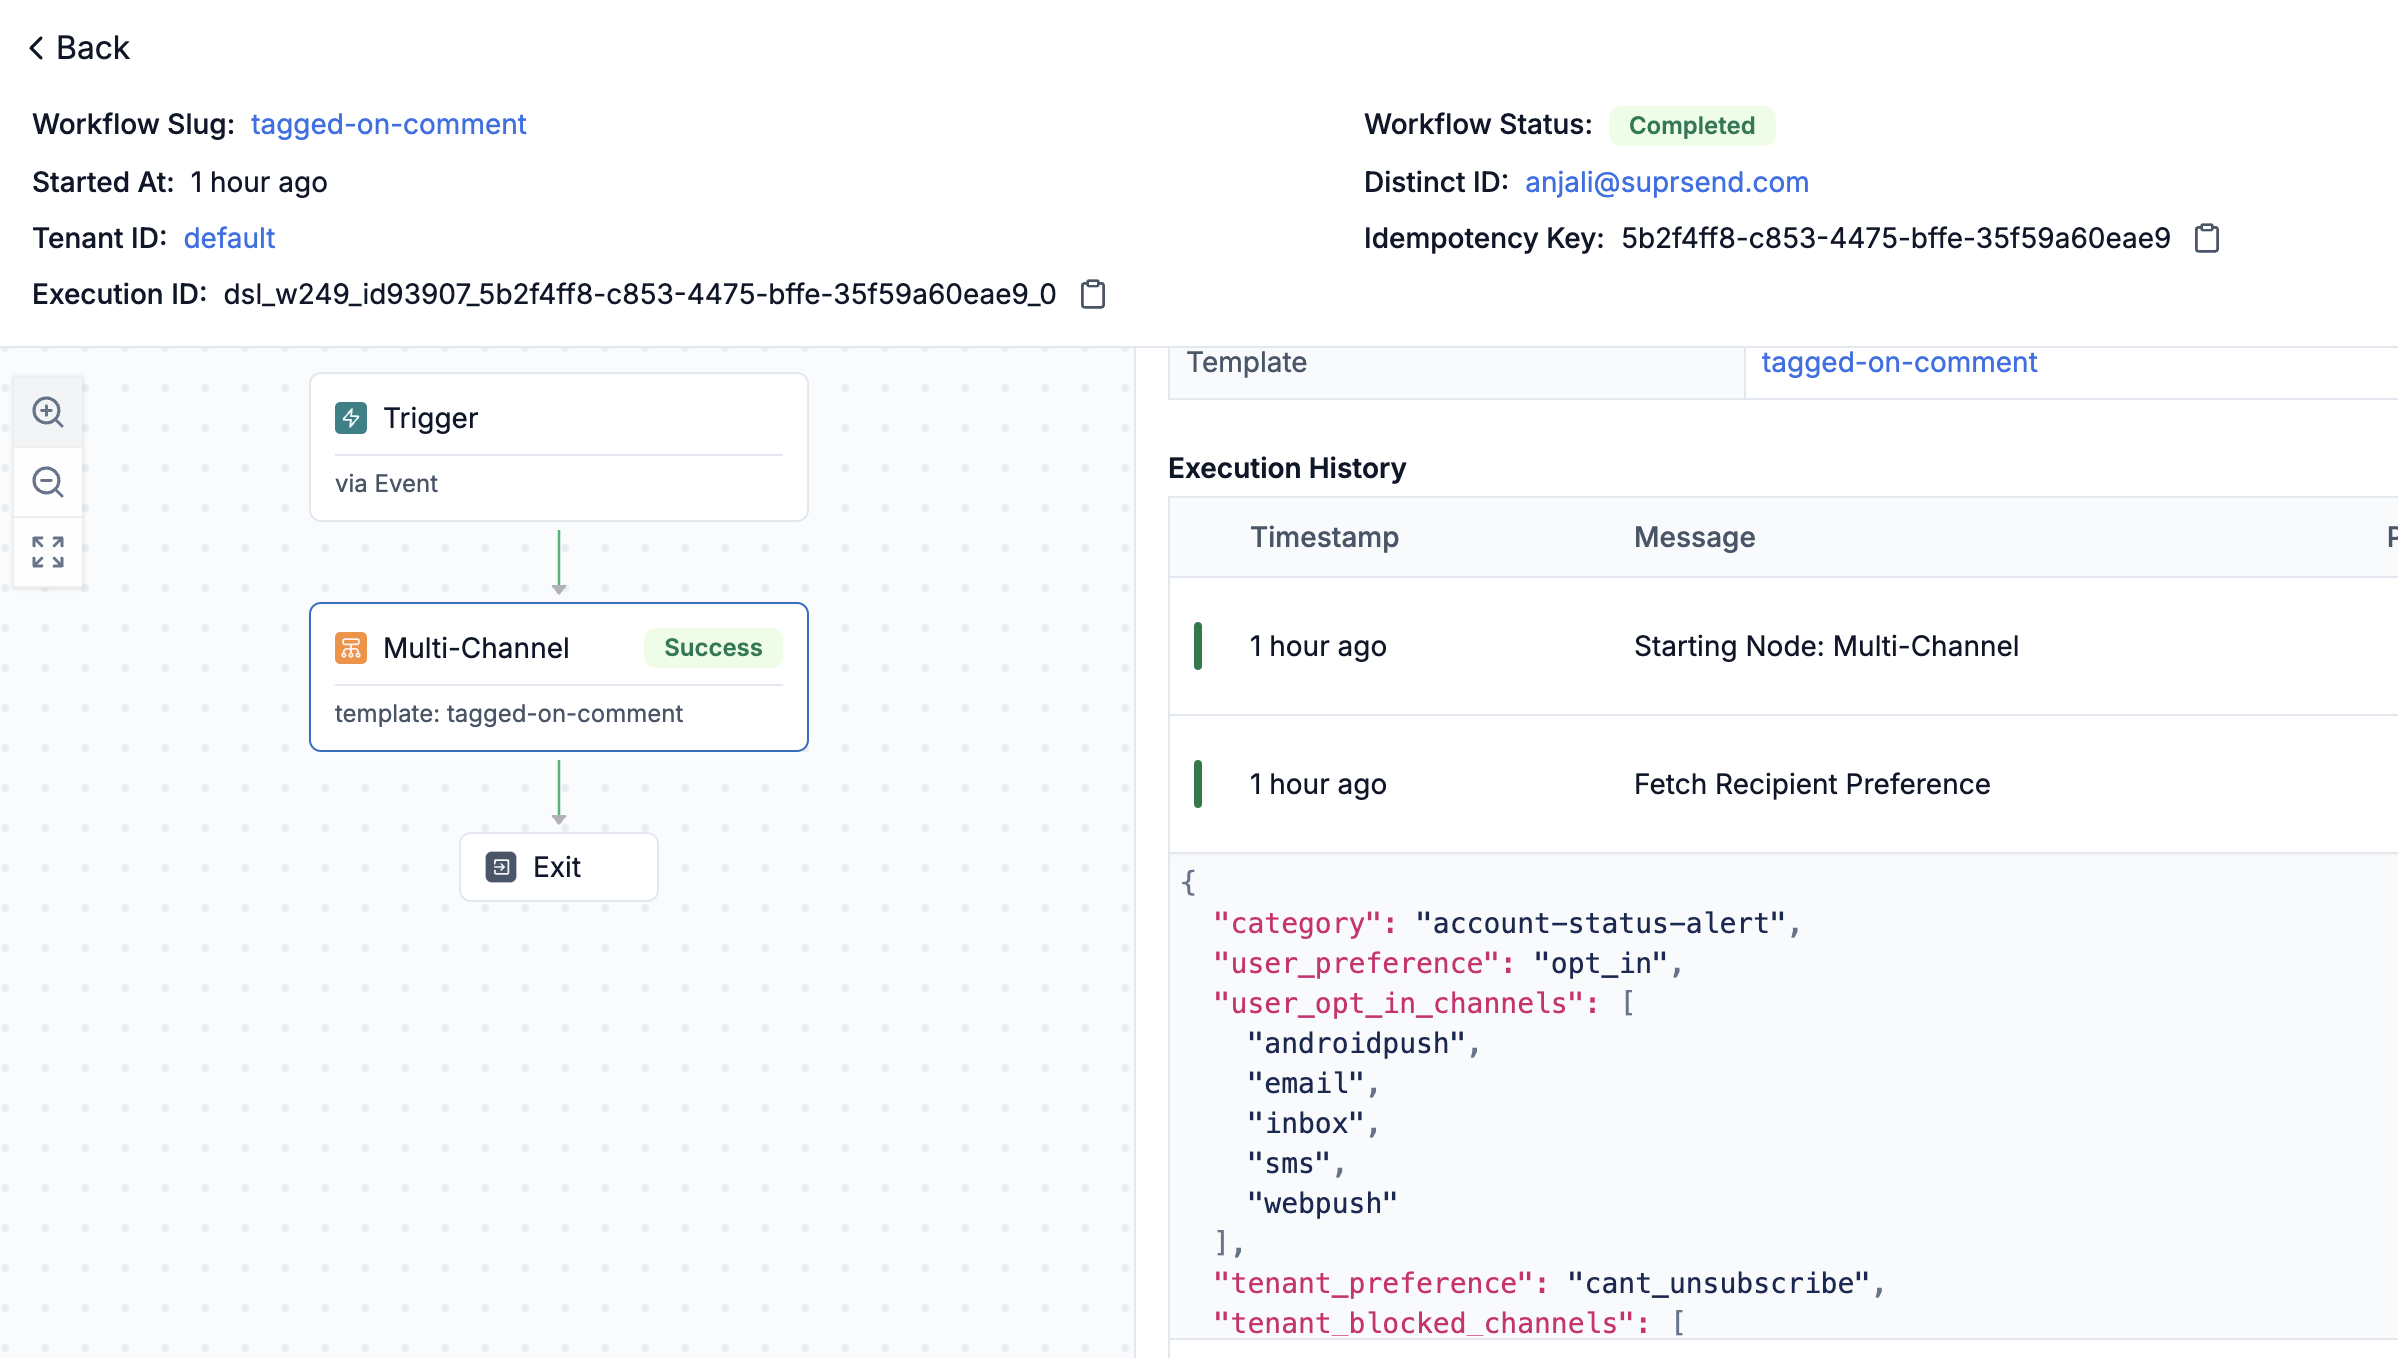Click the Exit node icon

501,867
